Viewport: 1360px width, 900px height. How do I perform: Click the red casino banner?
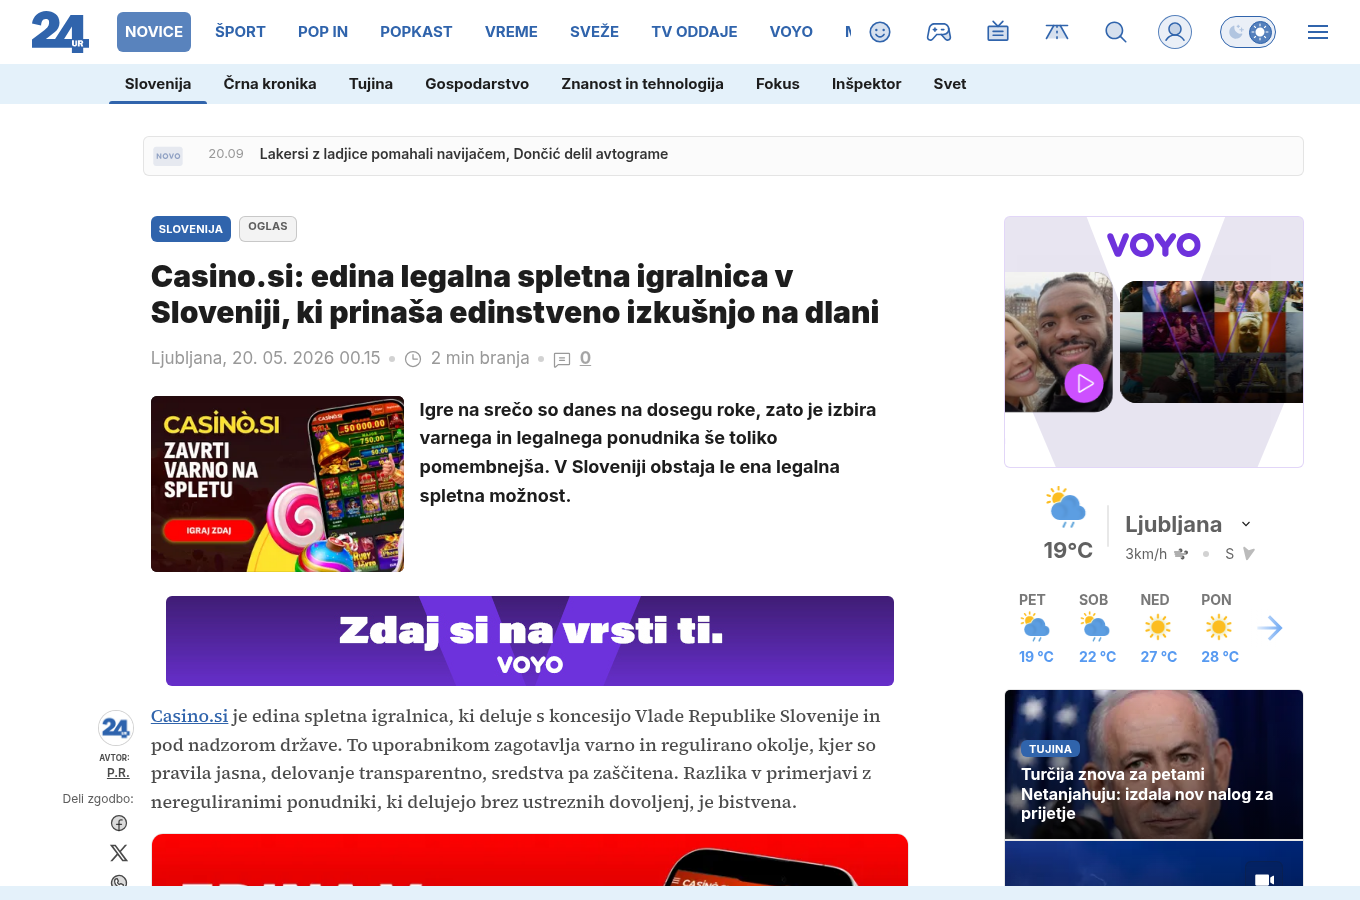point(530,860)
